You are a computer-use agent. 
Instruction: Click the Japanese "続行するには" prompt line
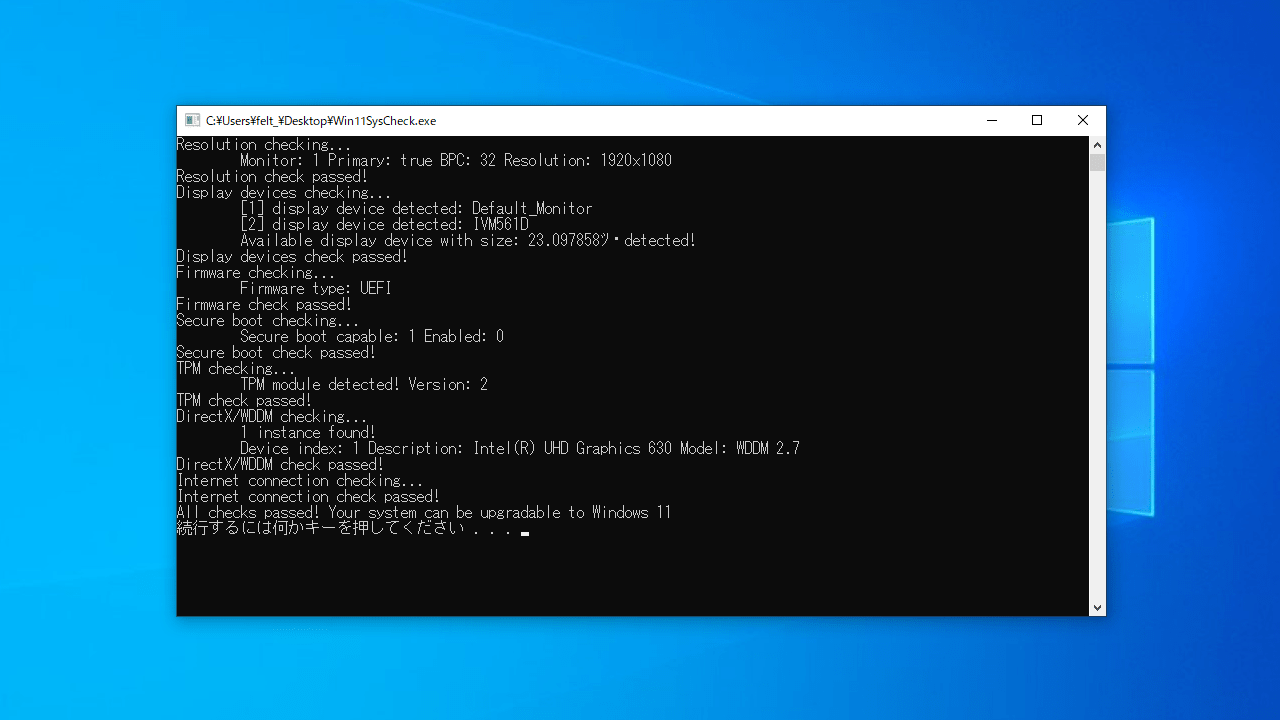(x=345, y=528)
